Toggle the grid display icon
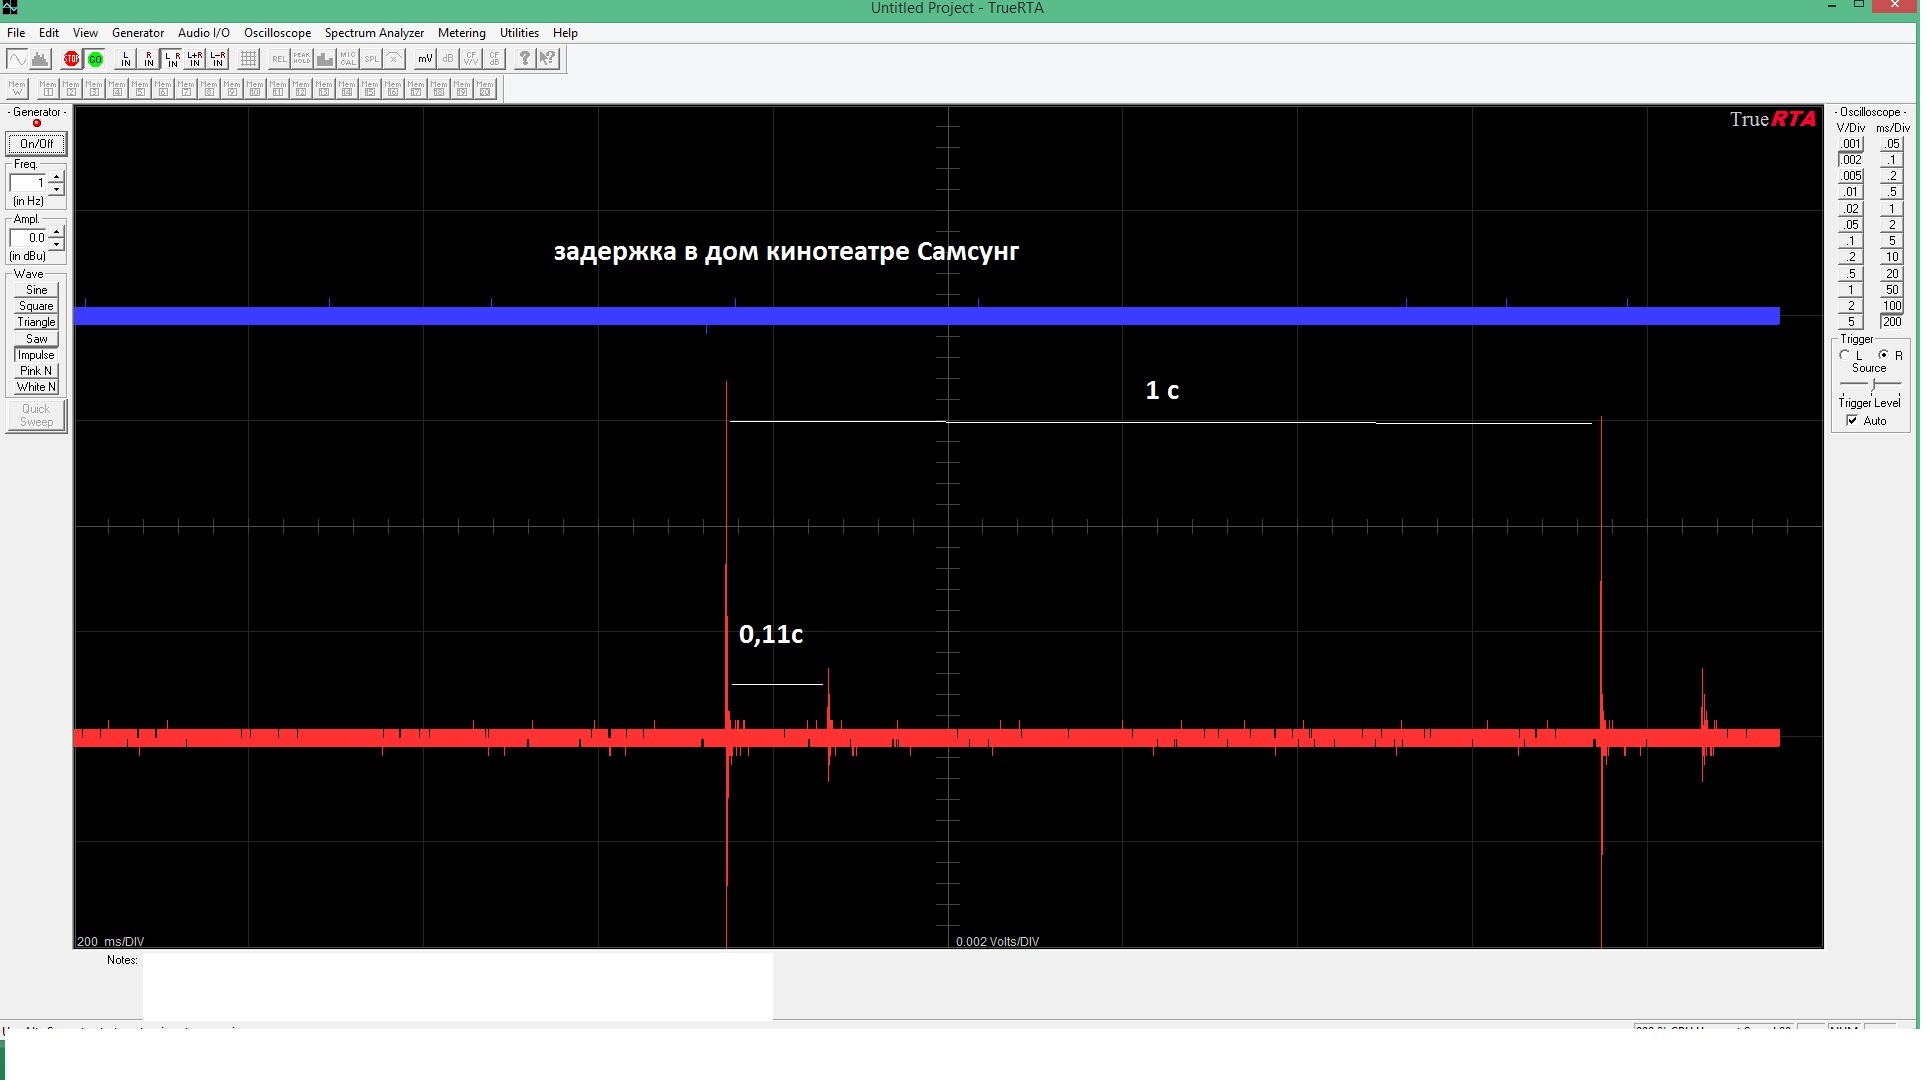 249,59
